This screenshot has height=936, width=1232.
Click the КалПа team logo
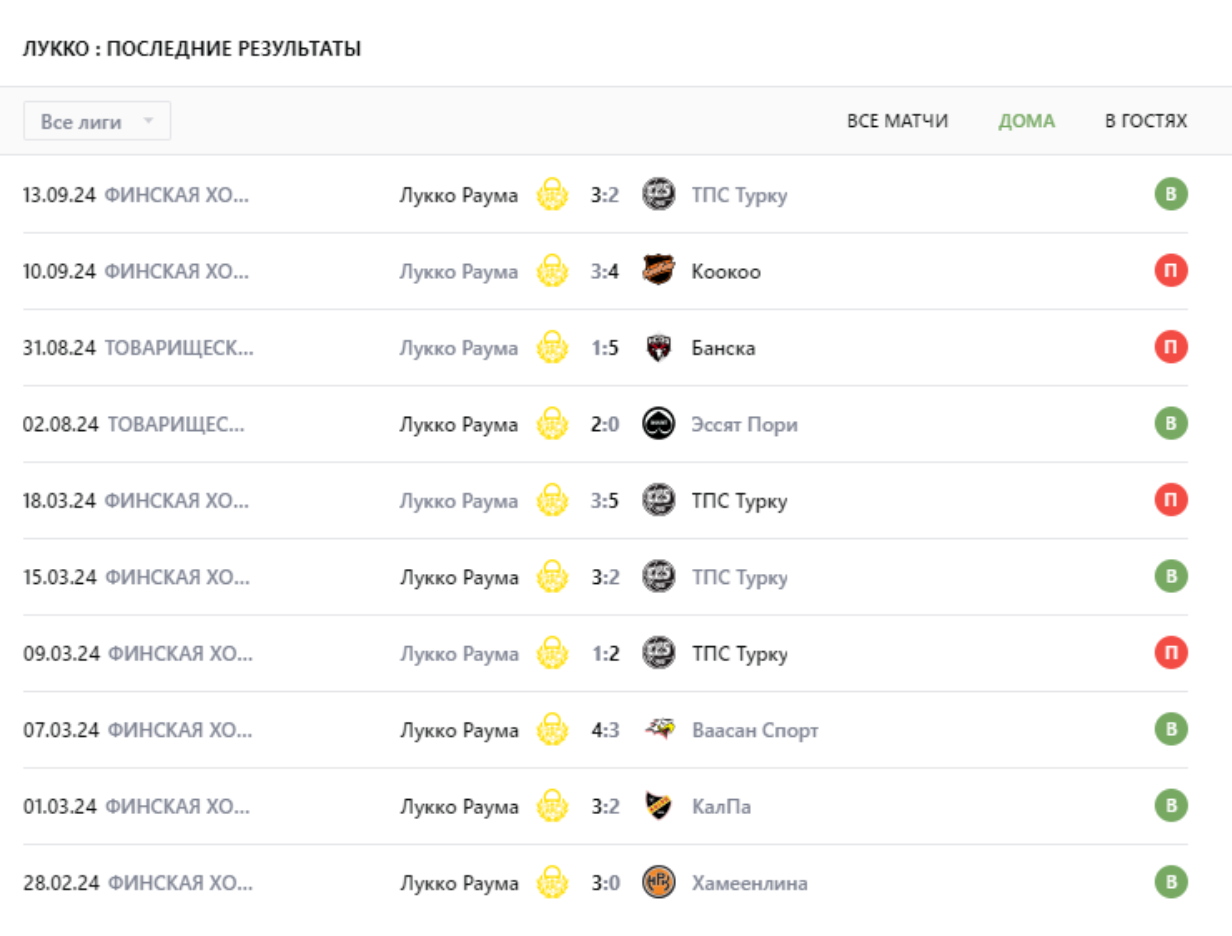coord(658,806)
